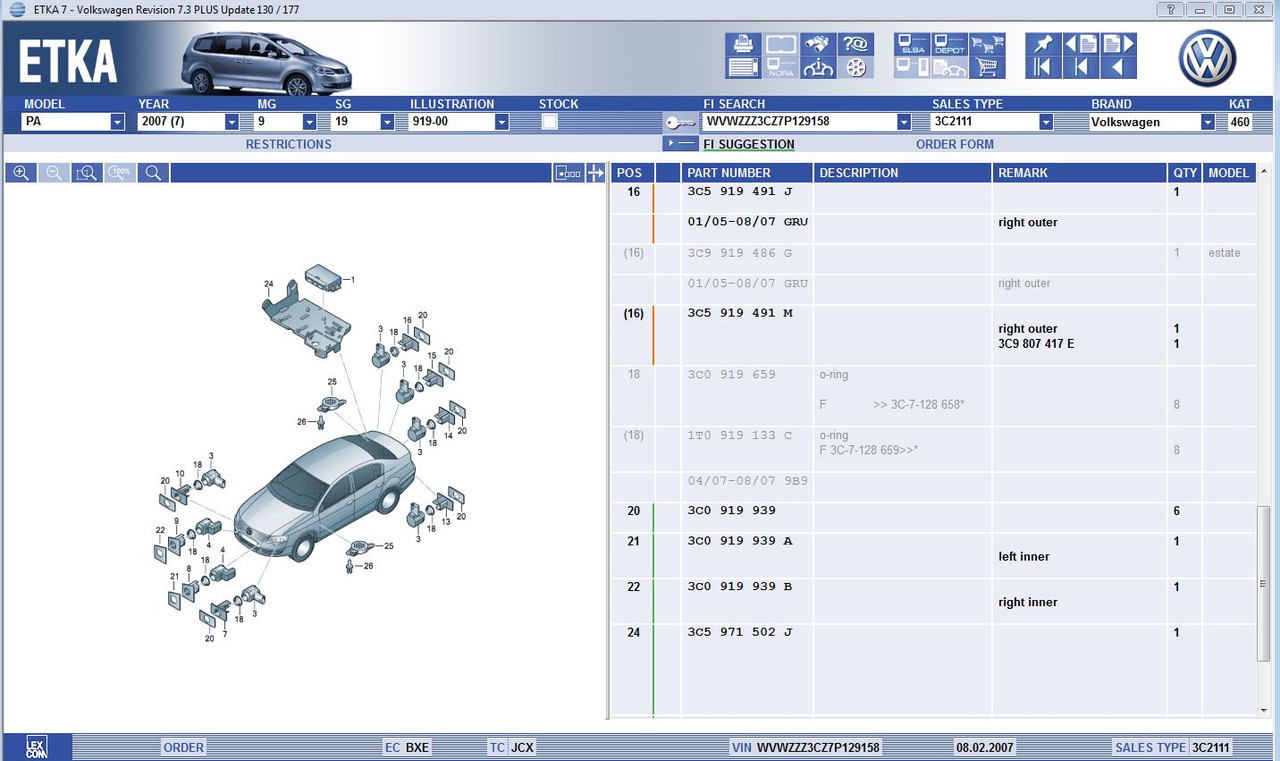The width and height of the screenshot is (1280, 761).
Task: Jump to first entry double-bar icon
Action: pos(1043,68)
